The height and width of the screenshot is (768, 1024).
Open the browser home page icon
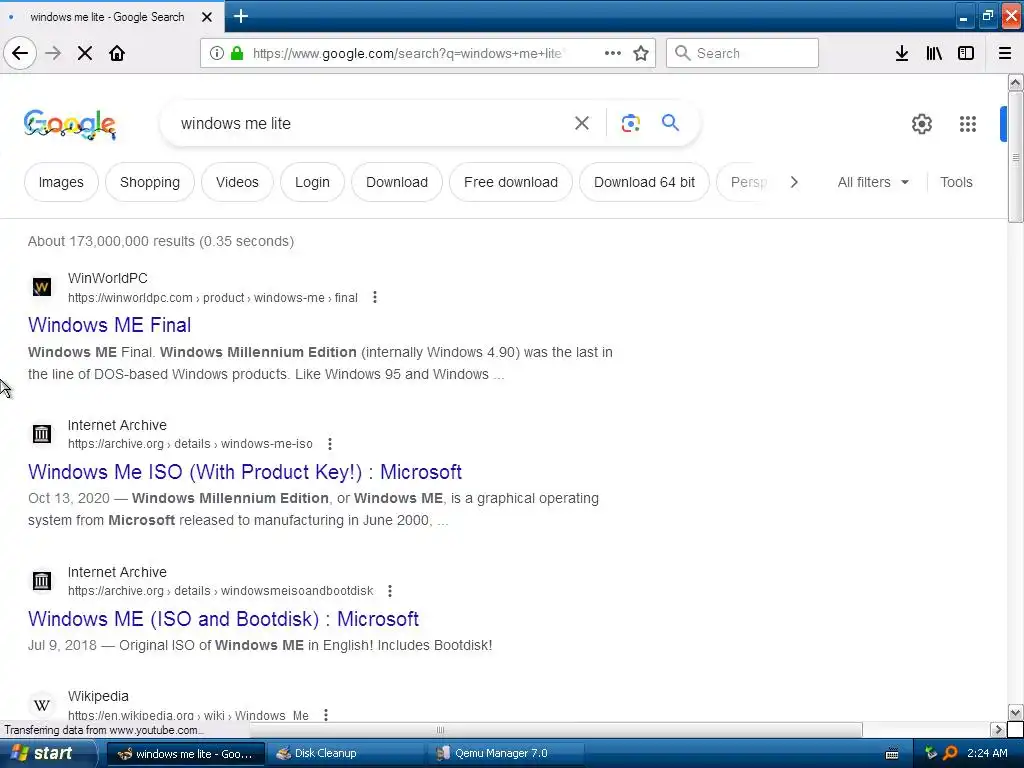pos(117,53)
